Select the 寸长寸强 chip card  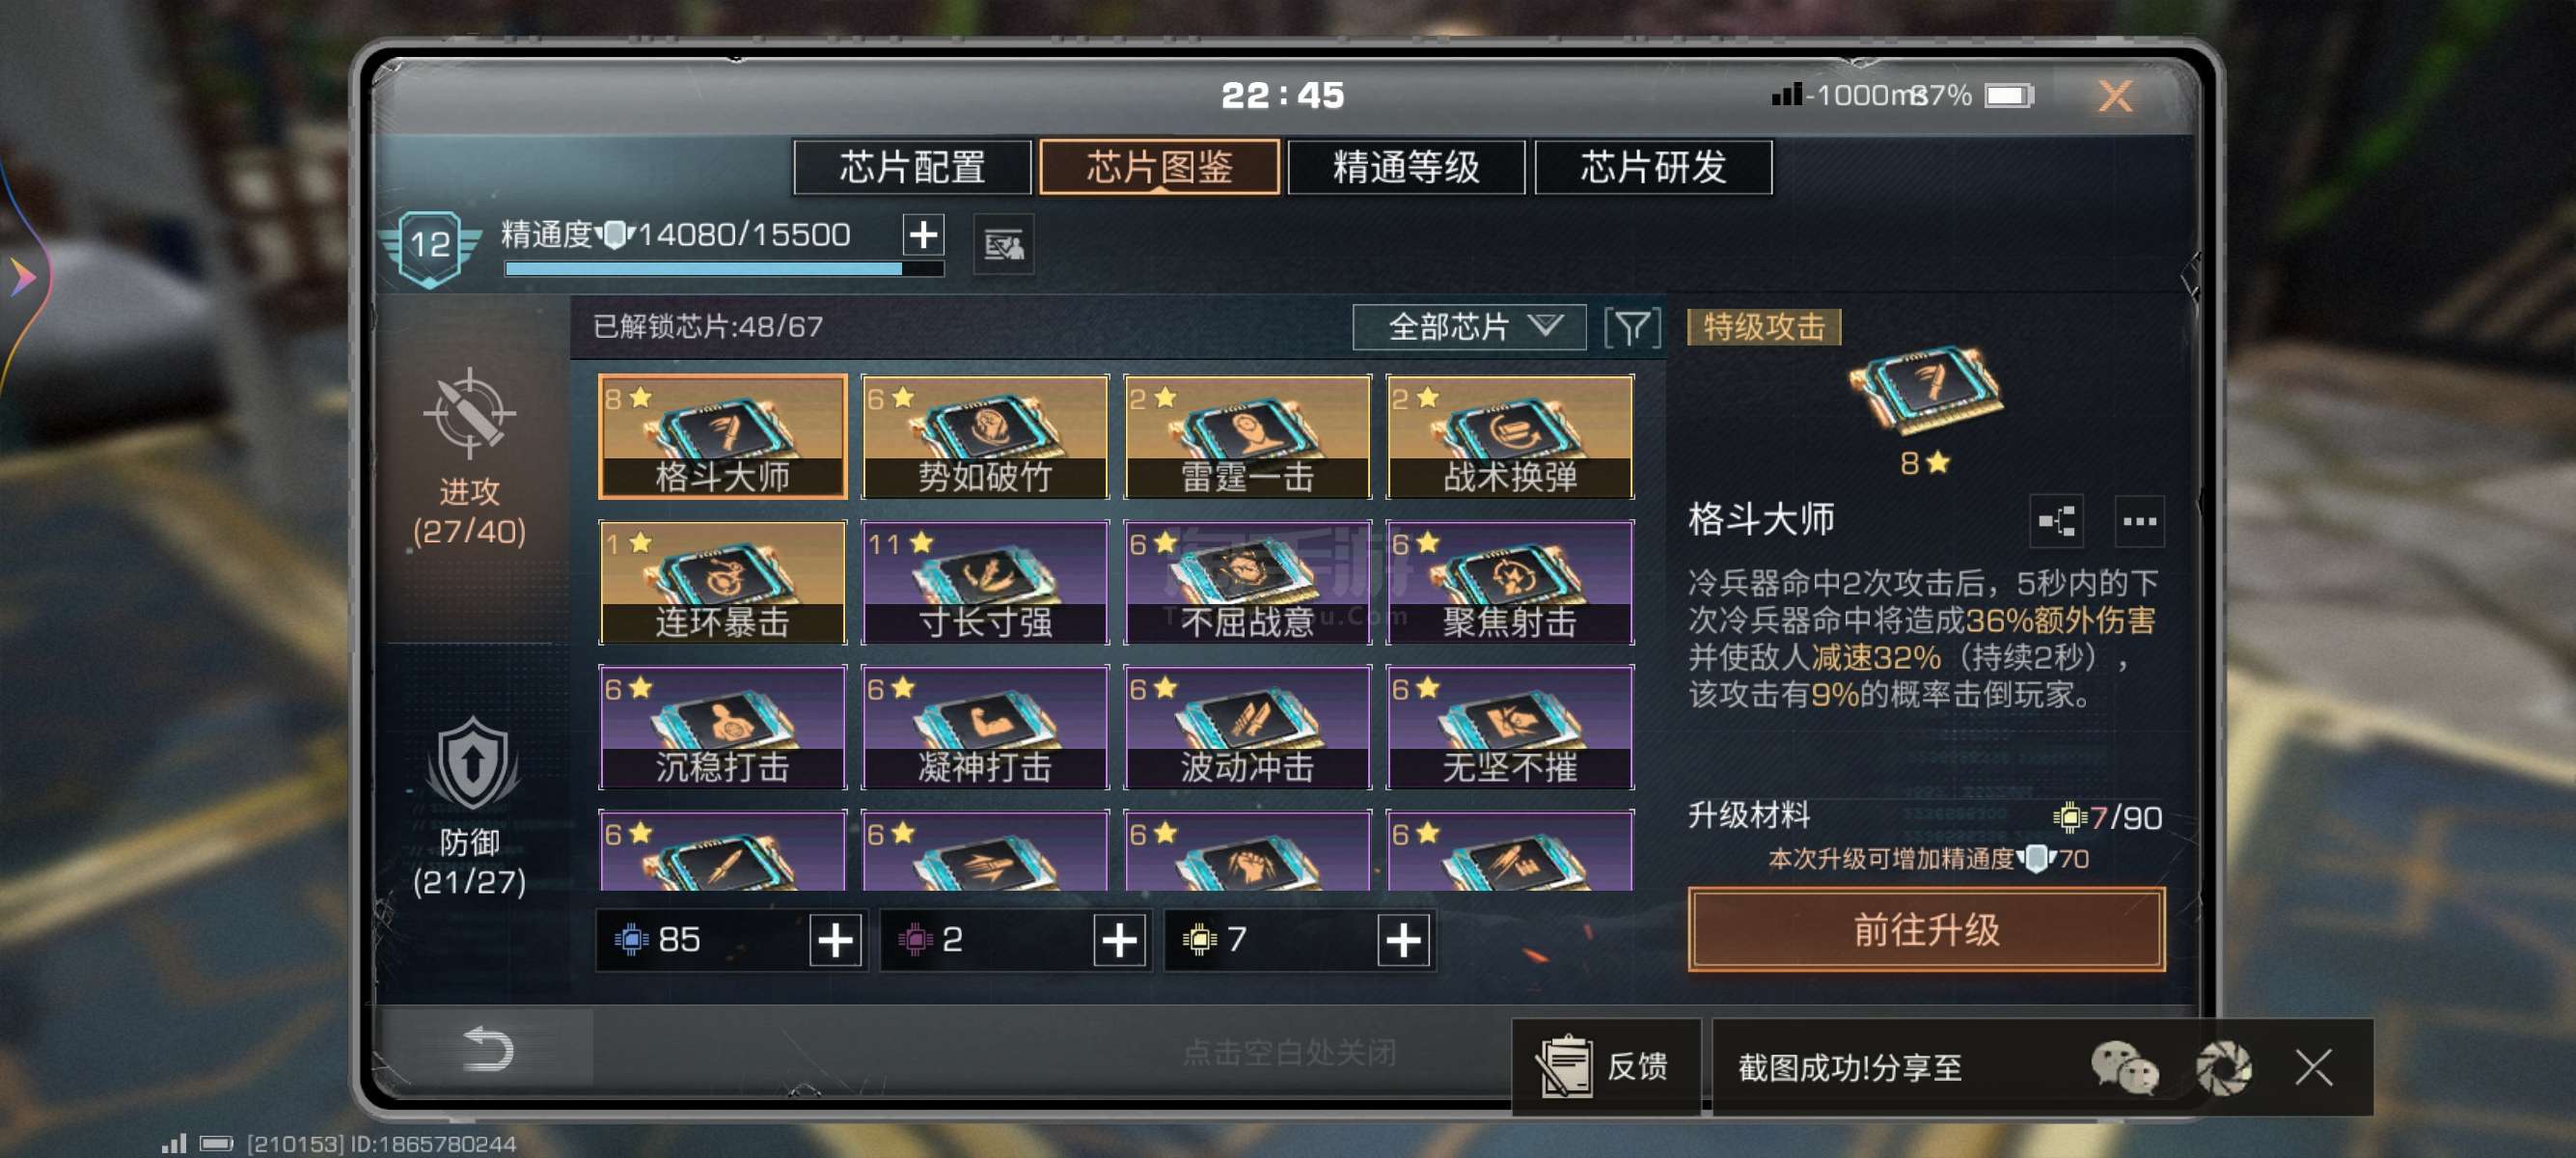[x=985, y=582]
